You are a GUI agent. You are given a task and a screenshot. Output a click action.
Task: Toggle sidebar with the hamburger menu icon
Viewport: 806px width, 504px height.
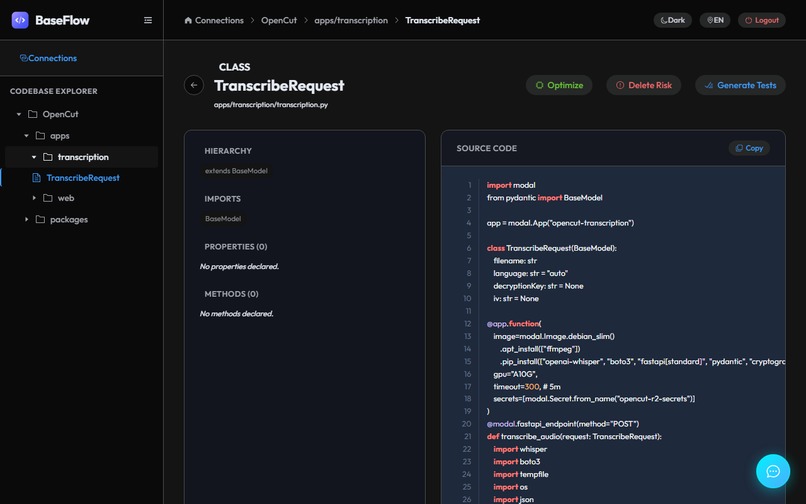[148, 20]
